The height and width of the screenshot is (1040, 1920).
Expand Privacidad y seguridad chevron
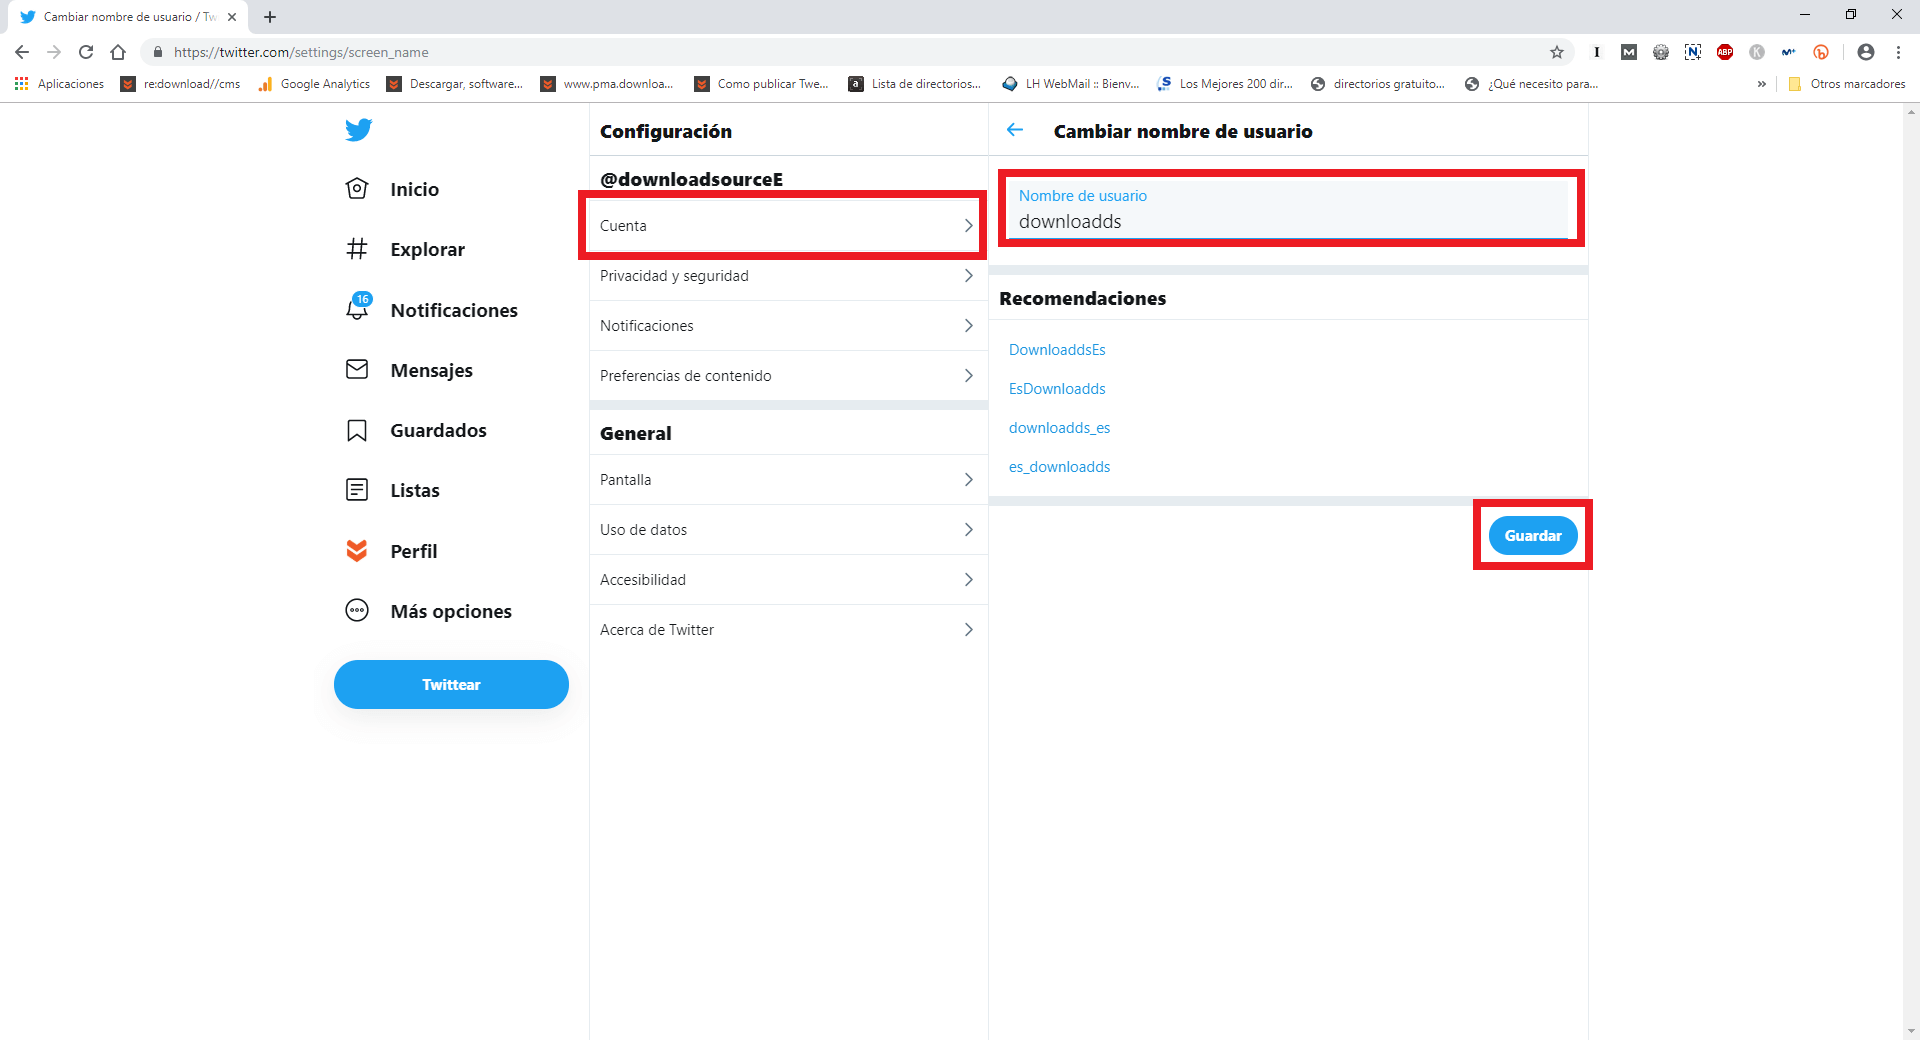click(968, 276)
